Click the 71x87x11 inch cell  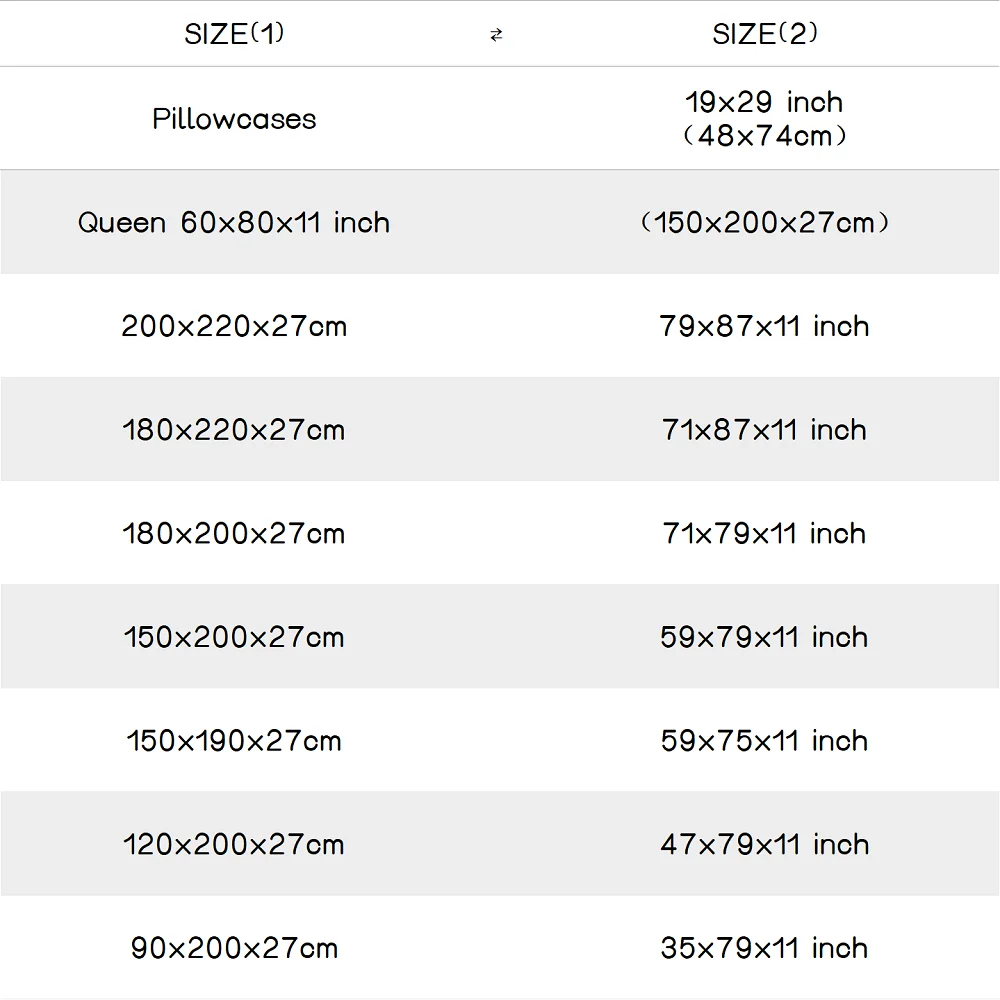pos(765,430)
